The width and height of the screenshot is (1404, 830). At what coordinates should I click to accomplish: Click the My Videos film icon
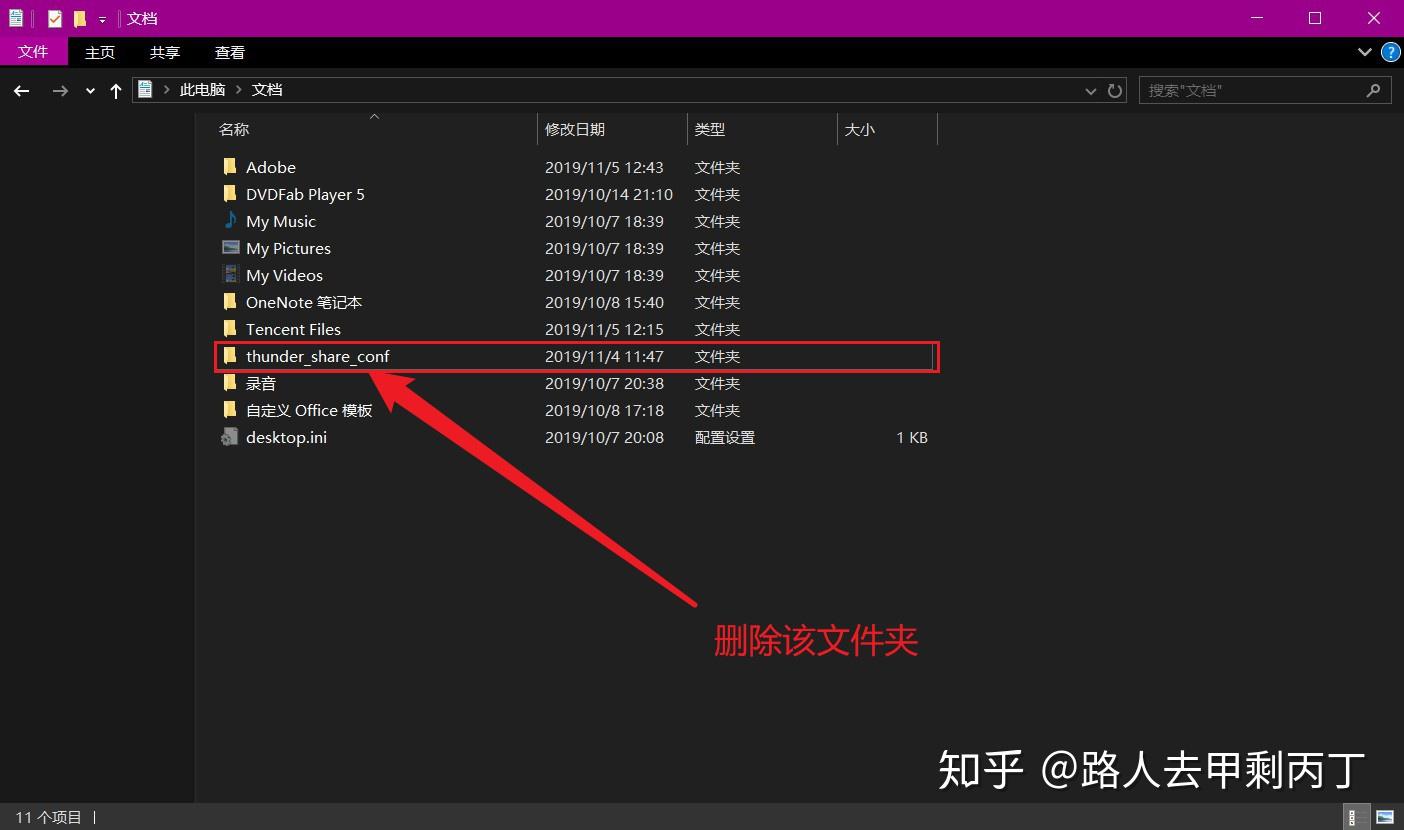[230, 275]
